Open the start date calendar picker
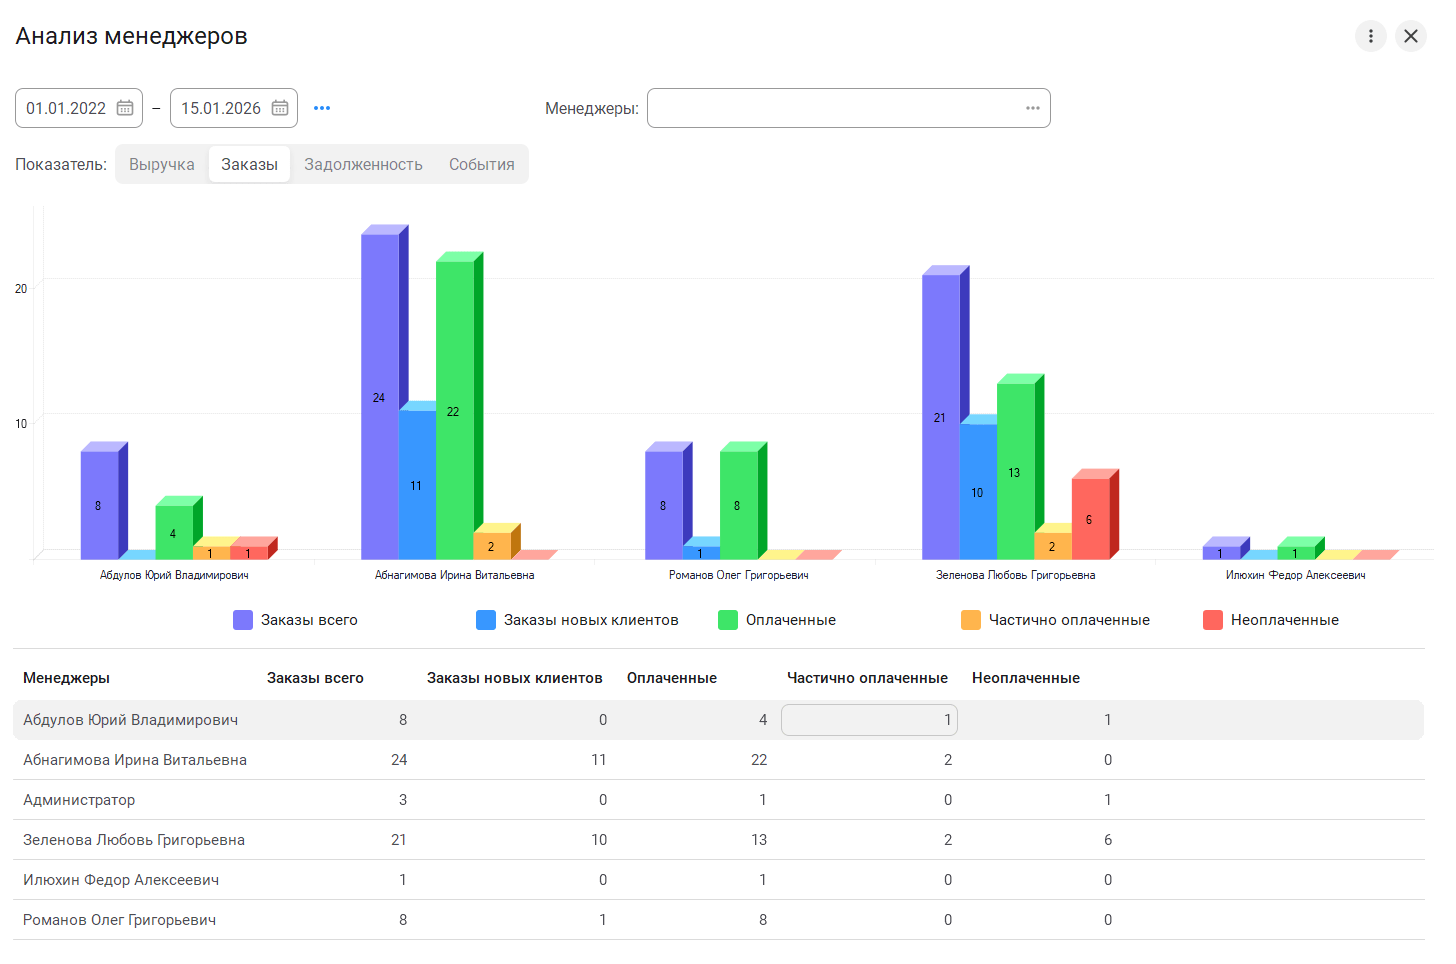 pos(125,108)
